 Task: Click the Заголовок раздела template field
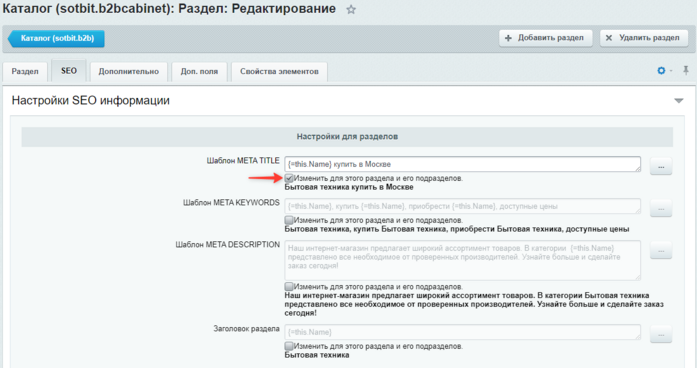(x=463, y=332)
